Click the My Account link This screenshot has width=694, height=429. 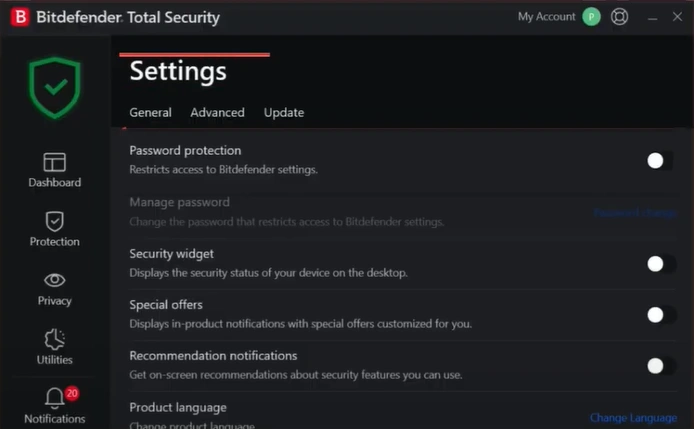(x=546, y=17)
